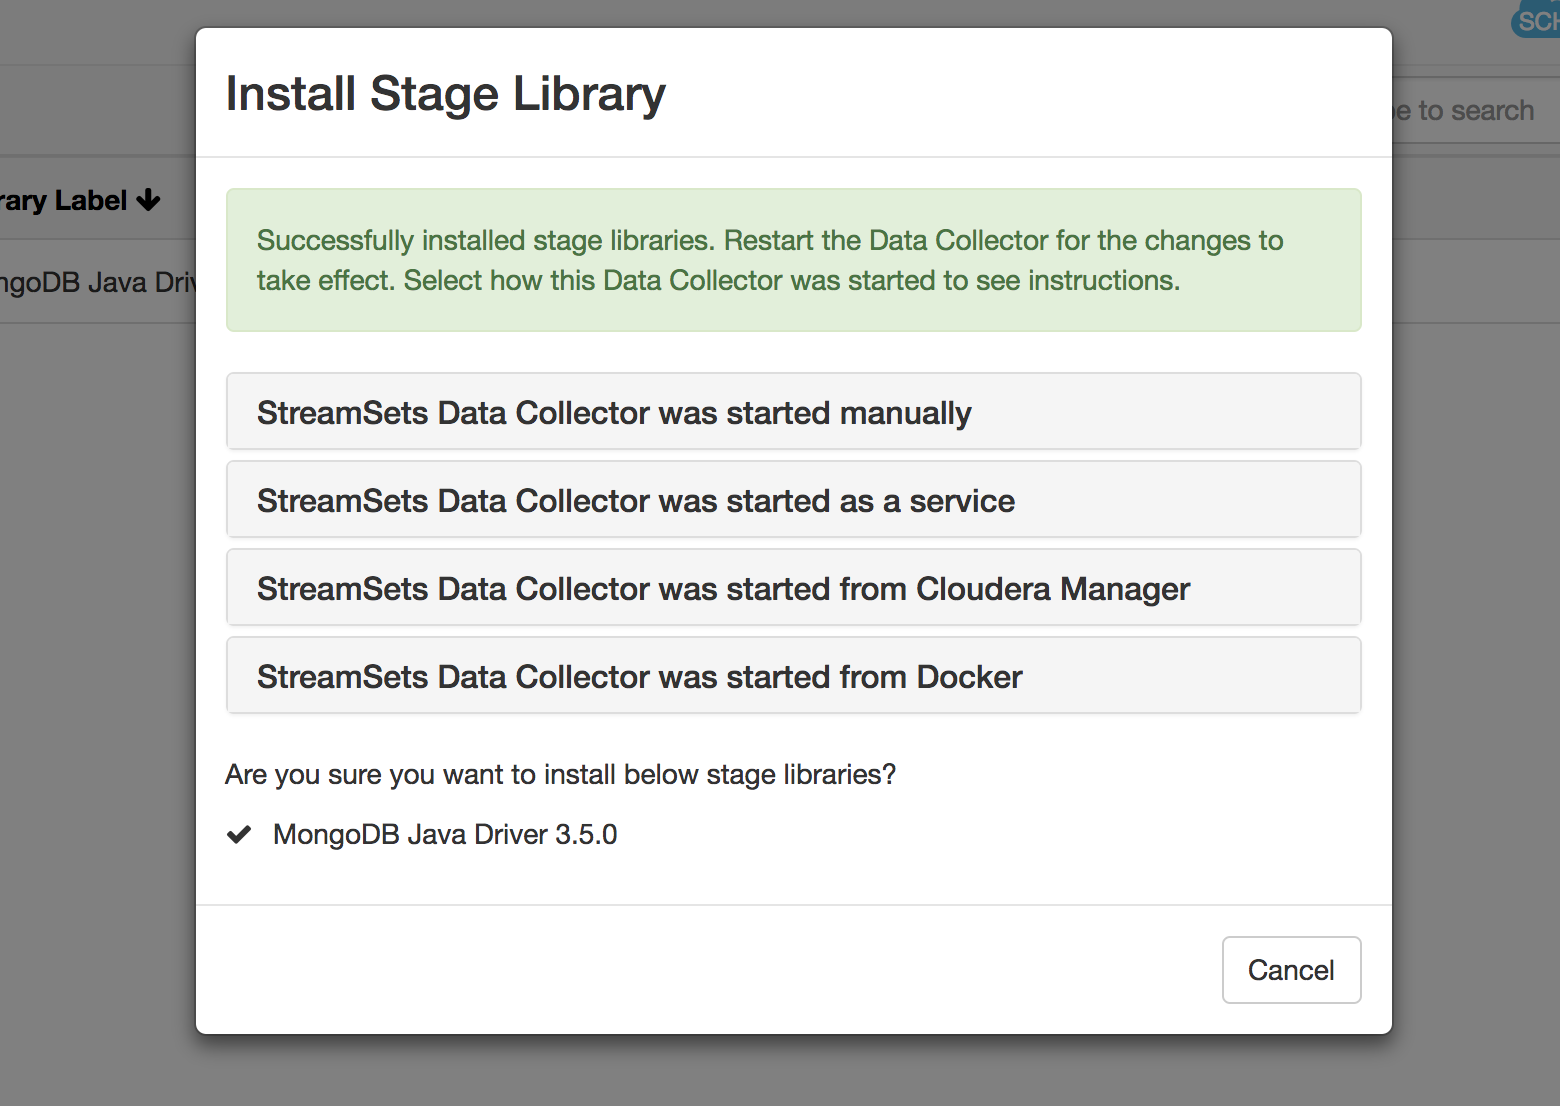This screenshot has height=1106, width=1560.
Task: Expand 'StreamSets Data Collector was started manually'
Action: (793, 412)
